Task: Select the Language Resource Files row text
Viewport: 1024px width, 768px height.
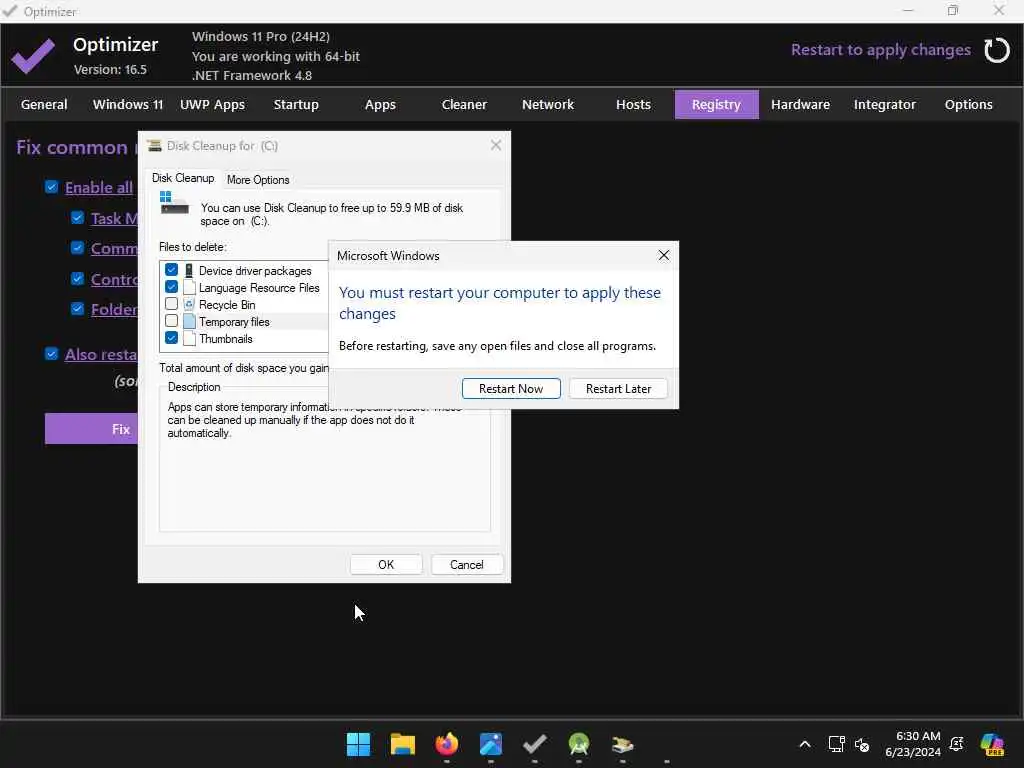Action: click(259, 287)
